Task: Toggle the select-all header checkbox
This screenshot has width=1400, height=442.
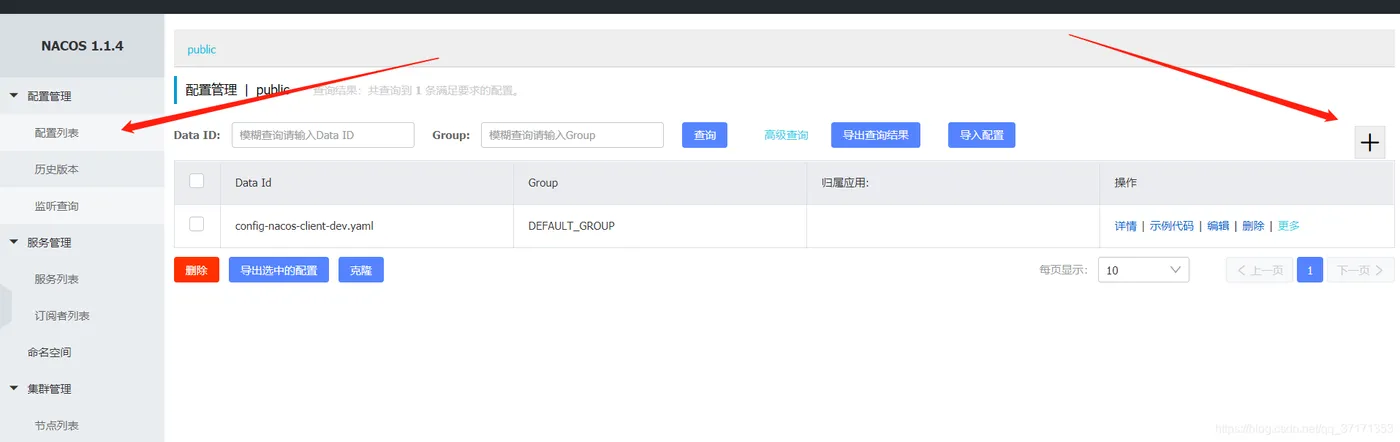Action: click(x=197, y=181)
